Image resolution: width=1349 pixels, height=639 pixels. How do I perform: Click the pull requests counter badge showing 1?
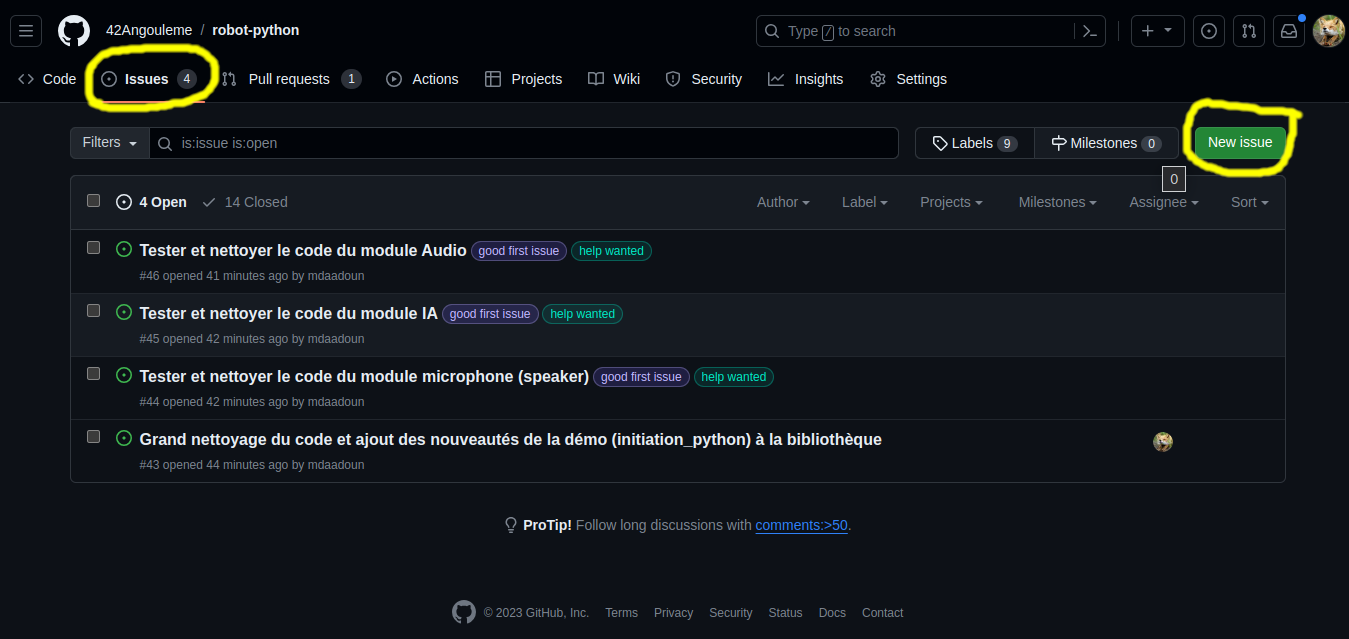(x=351, y=79)
